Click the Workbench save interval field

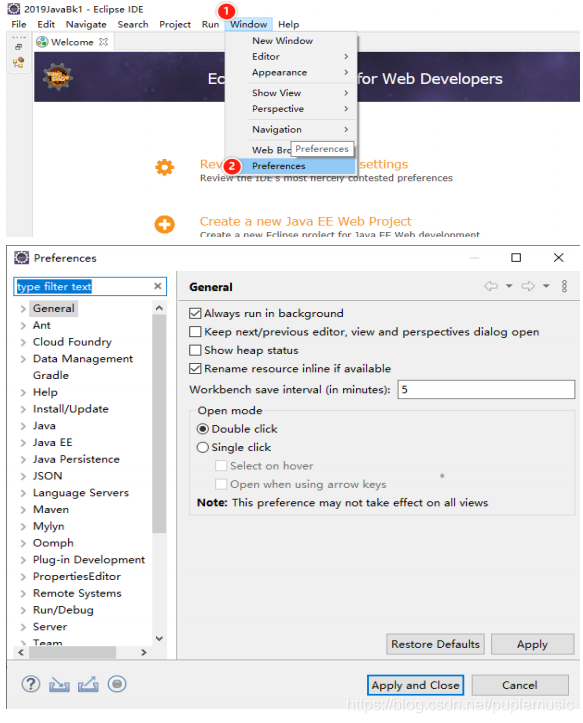(x=486, y=390)
